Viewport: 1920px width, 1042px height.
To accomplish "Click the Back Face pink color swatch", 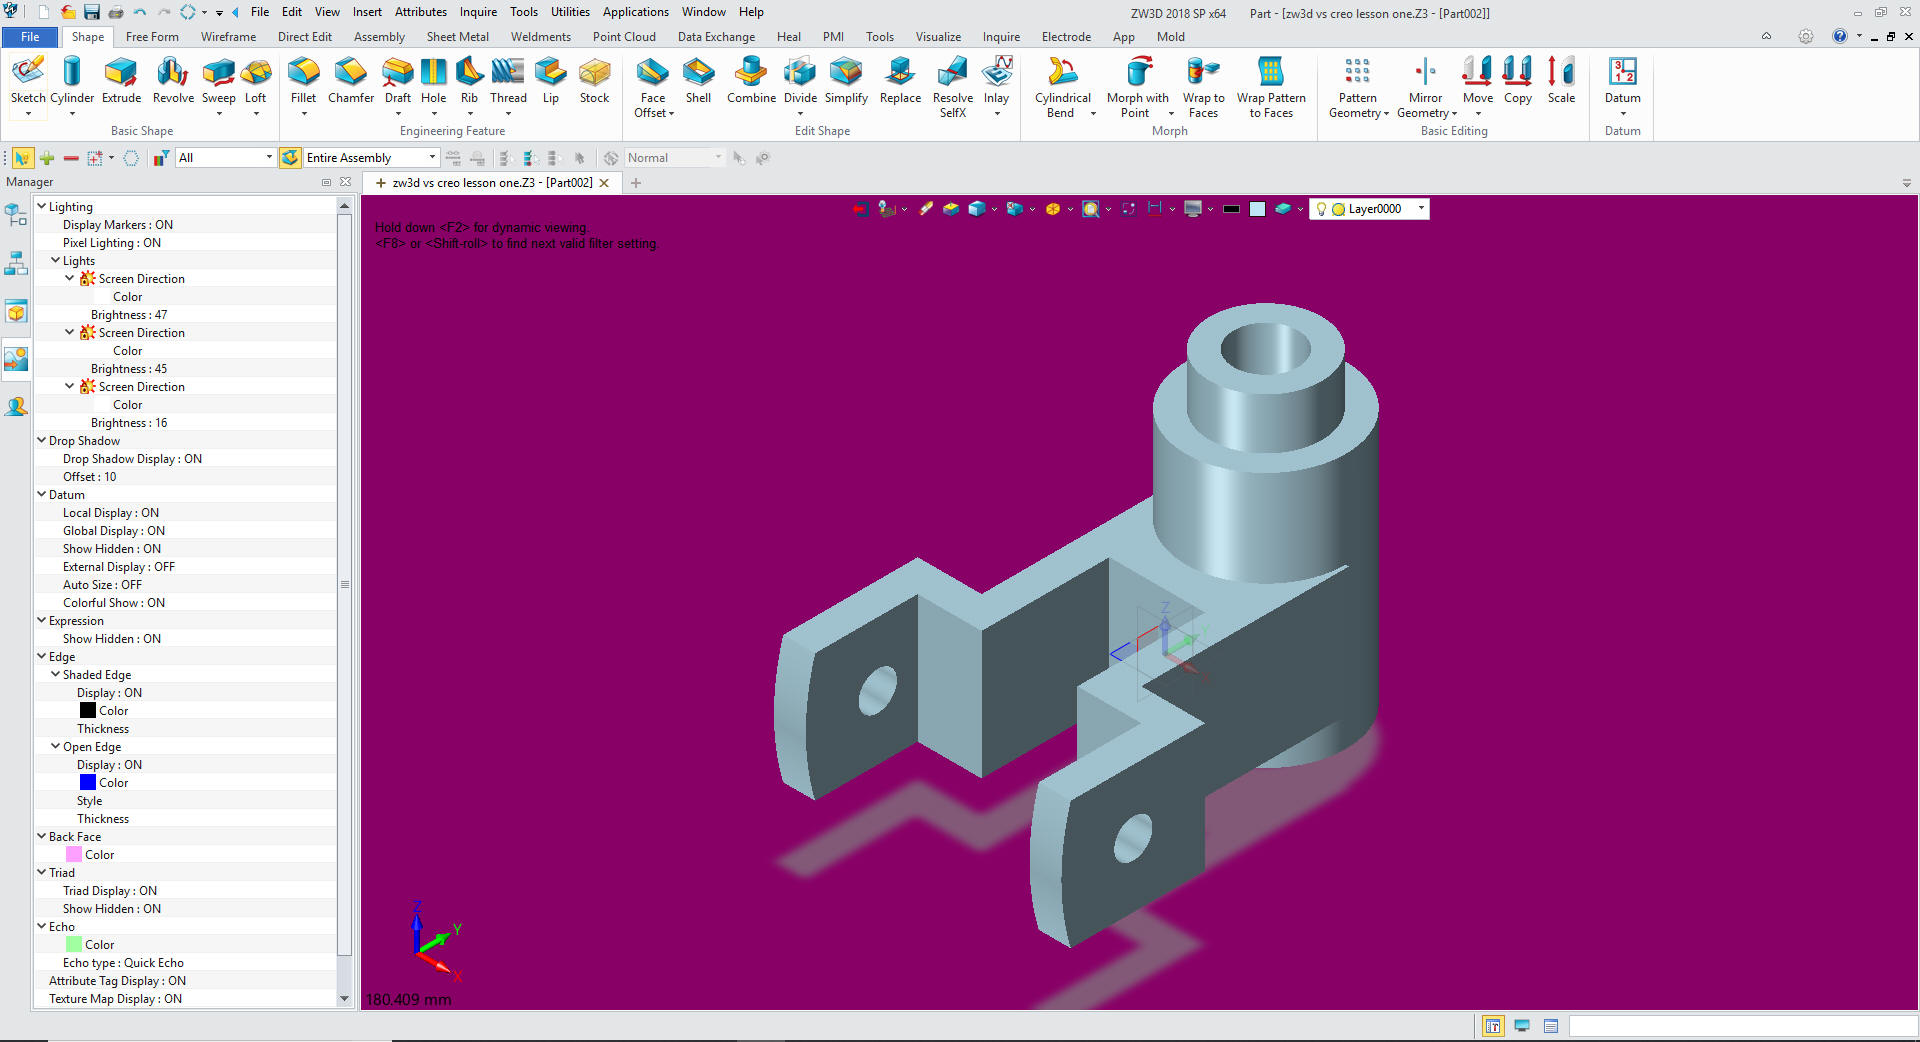I will pos(74,855).
